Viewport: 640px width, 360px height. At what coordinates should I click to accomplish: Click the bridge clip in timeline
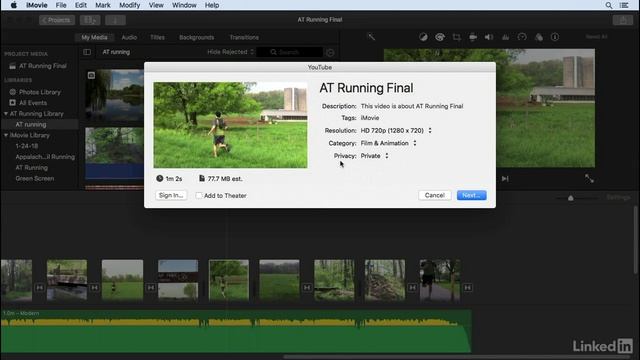67,280
